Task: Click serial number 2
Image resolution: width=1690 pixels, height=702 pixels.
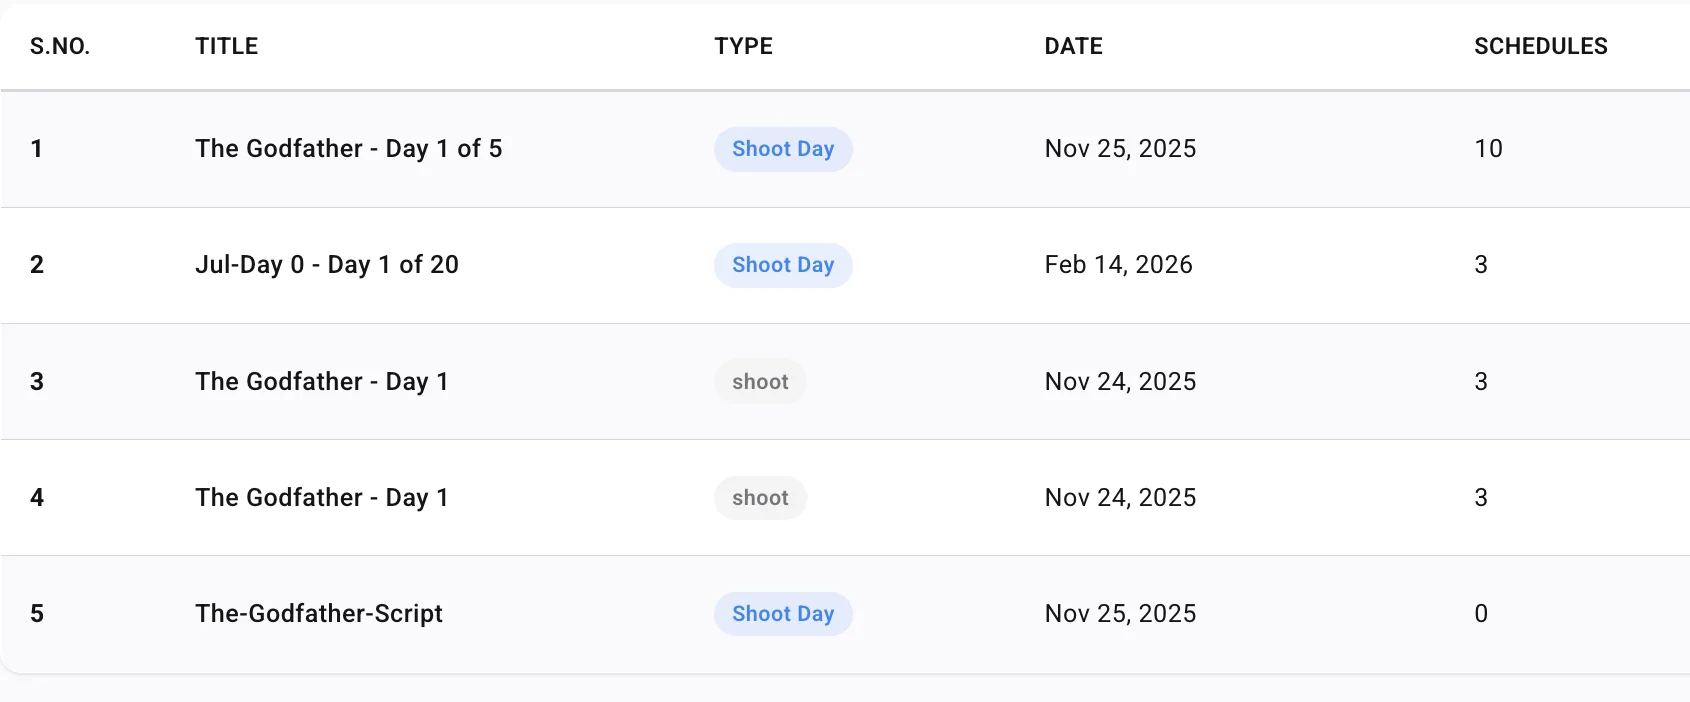Action: point(37,265)
